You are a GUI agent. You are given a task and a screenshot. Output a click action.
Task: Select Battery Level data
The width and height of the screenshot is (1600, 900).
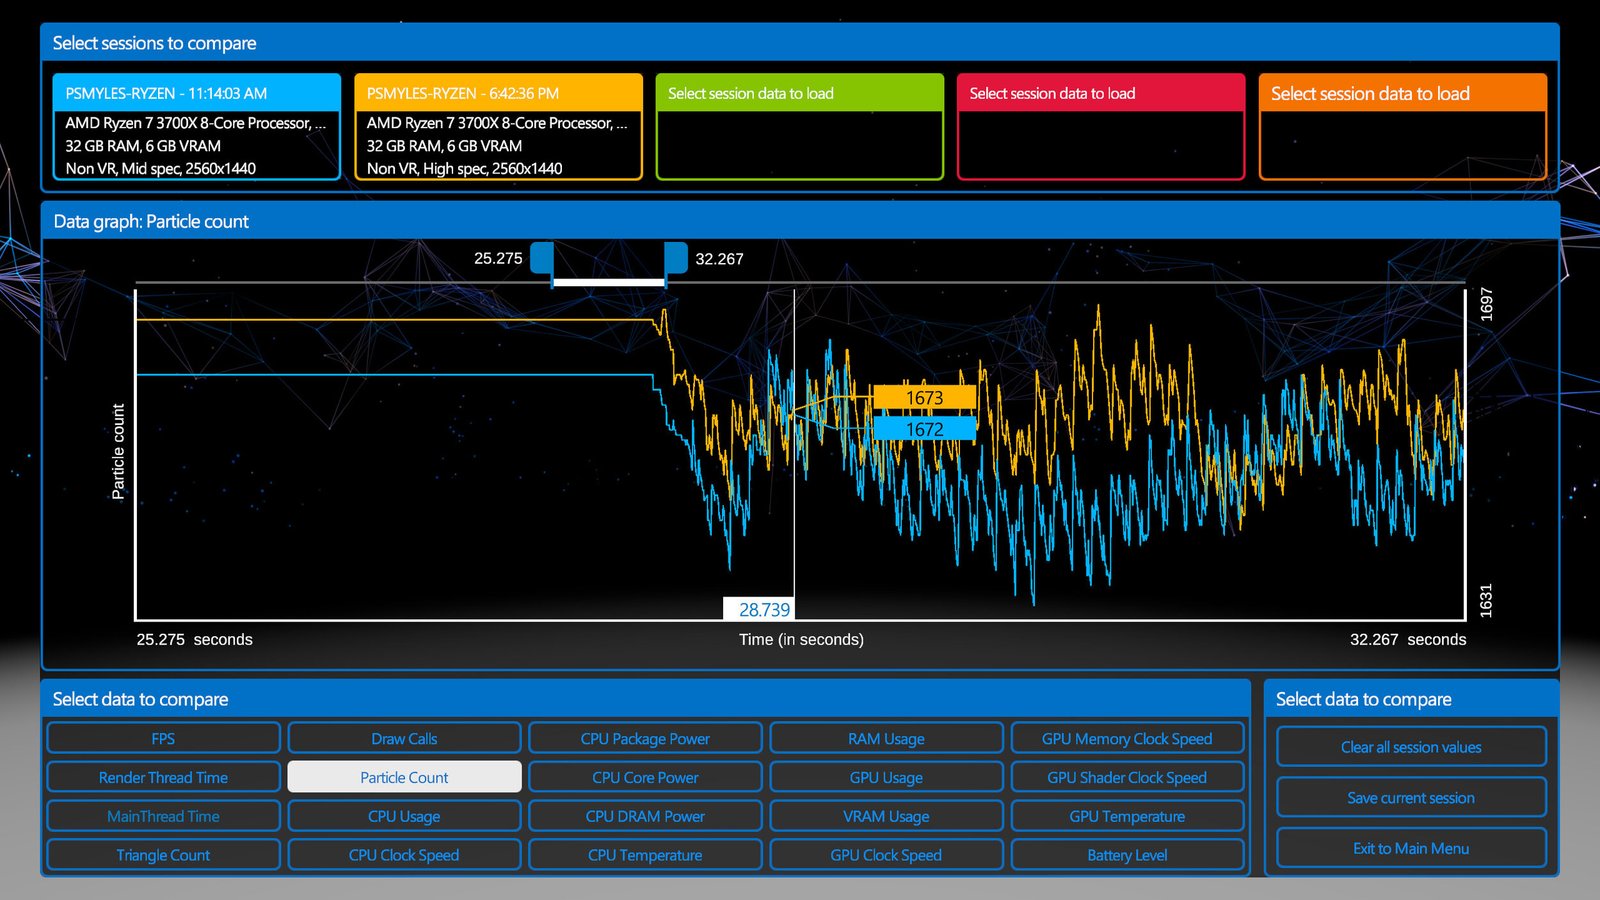click(1127, 855)
